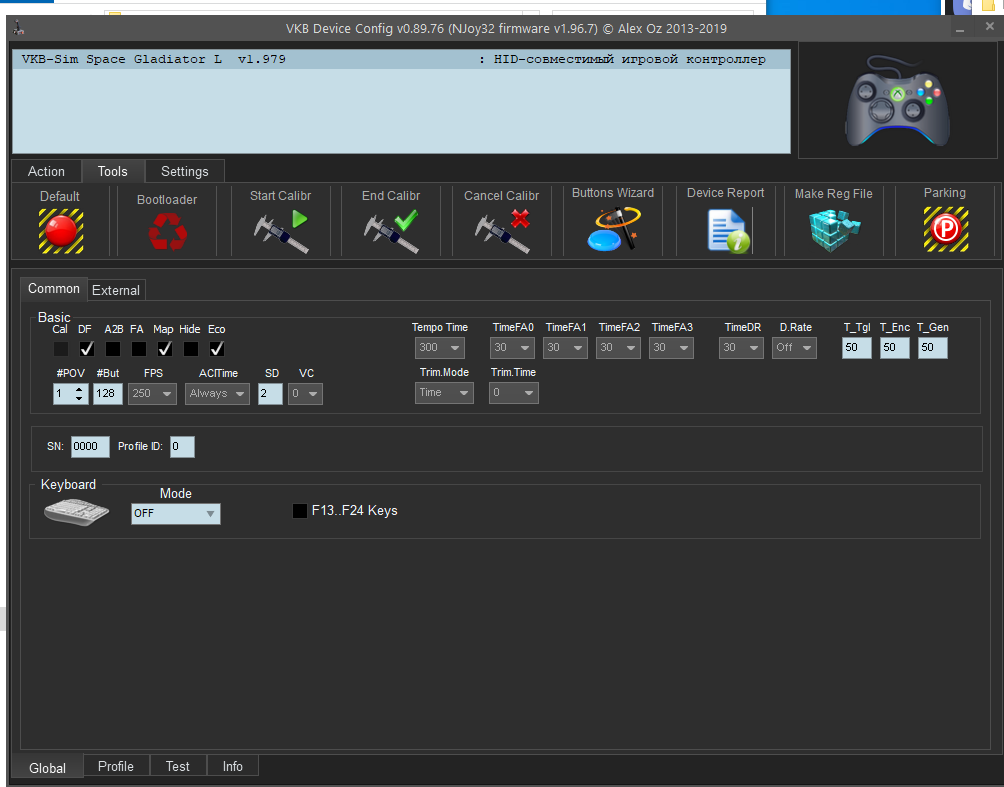Edit the T_Gen value field
Viewport: 1004px width, 787px height.
tap(932, 348)
